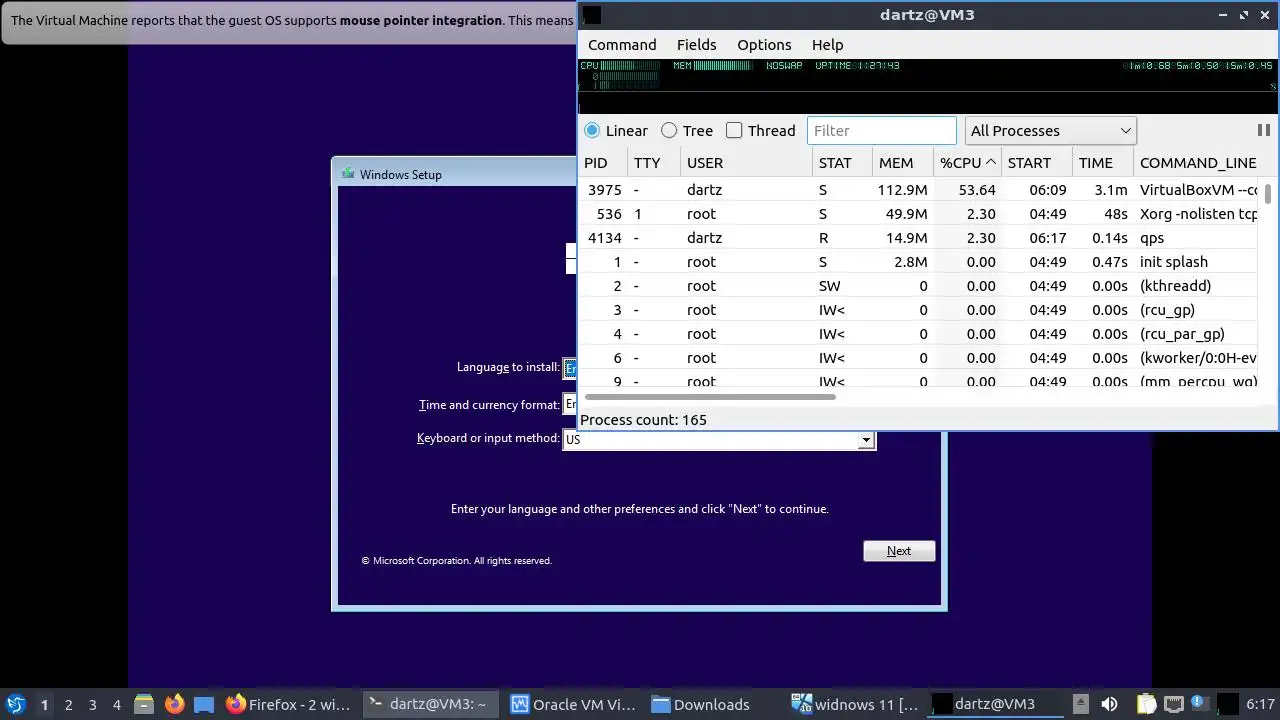
Task: Open the Options menu
Action: coord(764,44)
